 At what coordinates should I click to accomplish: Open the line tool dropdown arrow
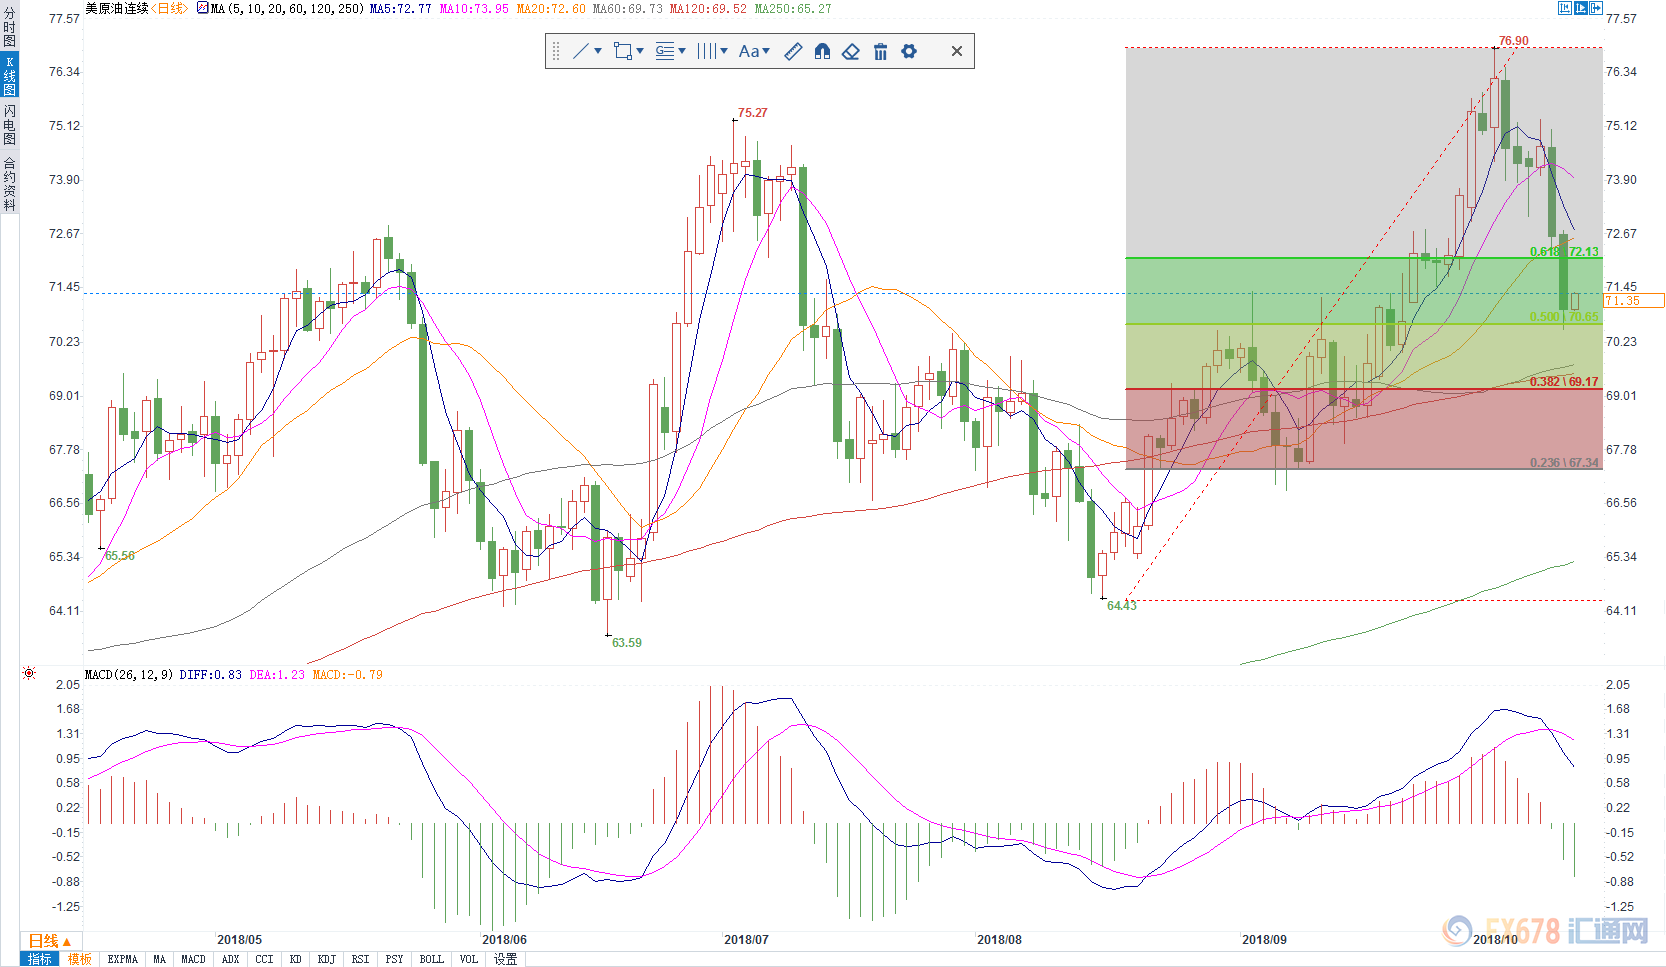[x=598, y=51]
